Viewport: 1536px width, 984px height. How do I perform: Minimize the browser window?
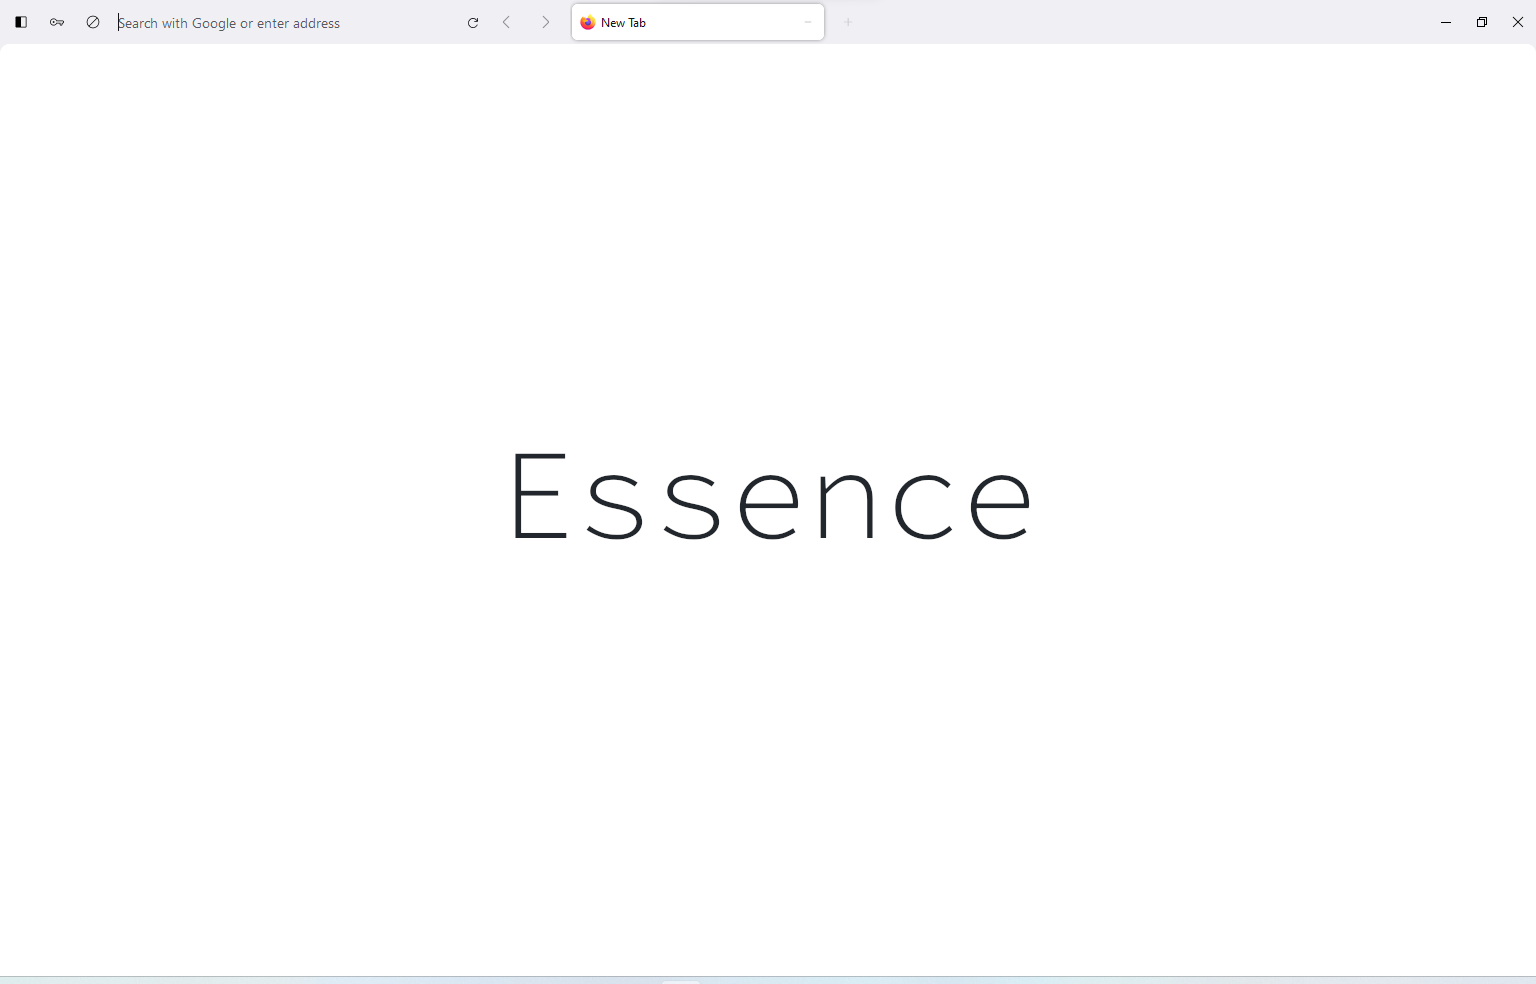click(x=1445, y=22)
